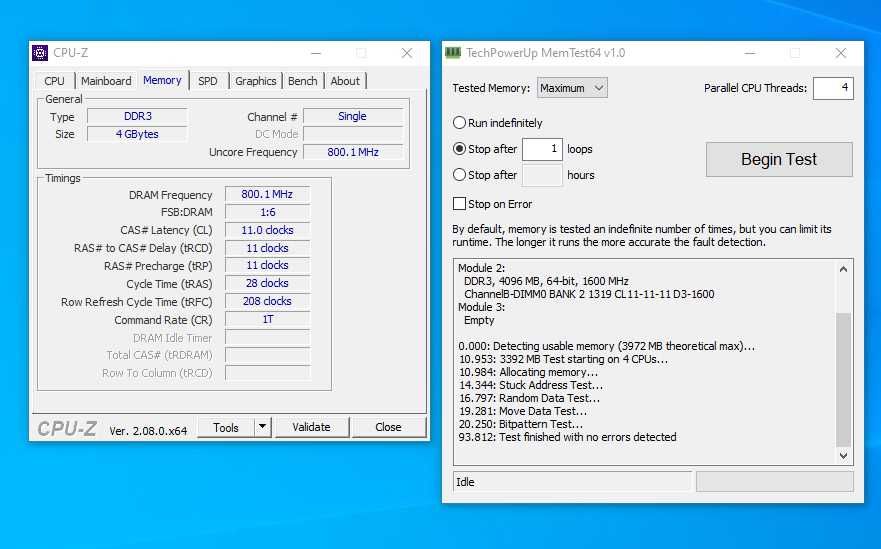The image size is (881, 549).
Task: Switch to the CPU tab in CPU-Z
Action: point(55,81)
